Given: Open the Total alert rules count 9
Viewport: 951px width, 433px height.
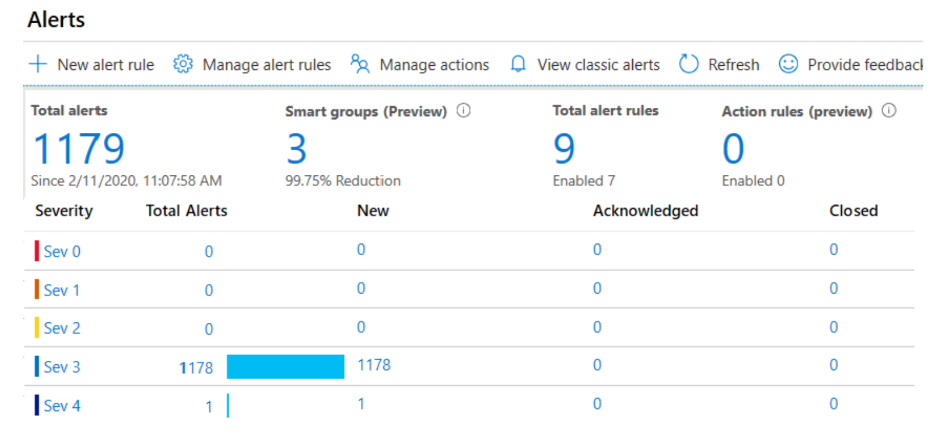Looking at the screenshot, I should tap(564, 150).
